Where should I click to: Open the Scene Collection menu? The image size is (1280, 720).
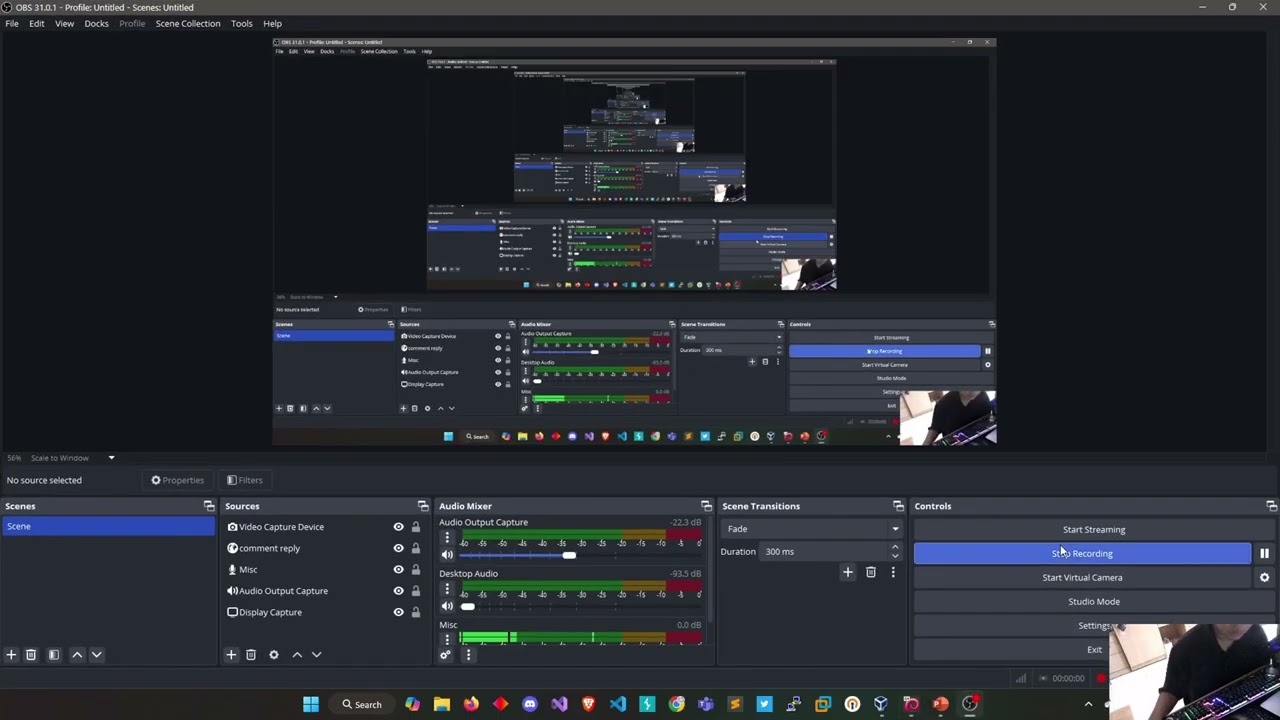coord(187,23)
